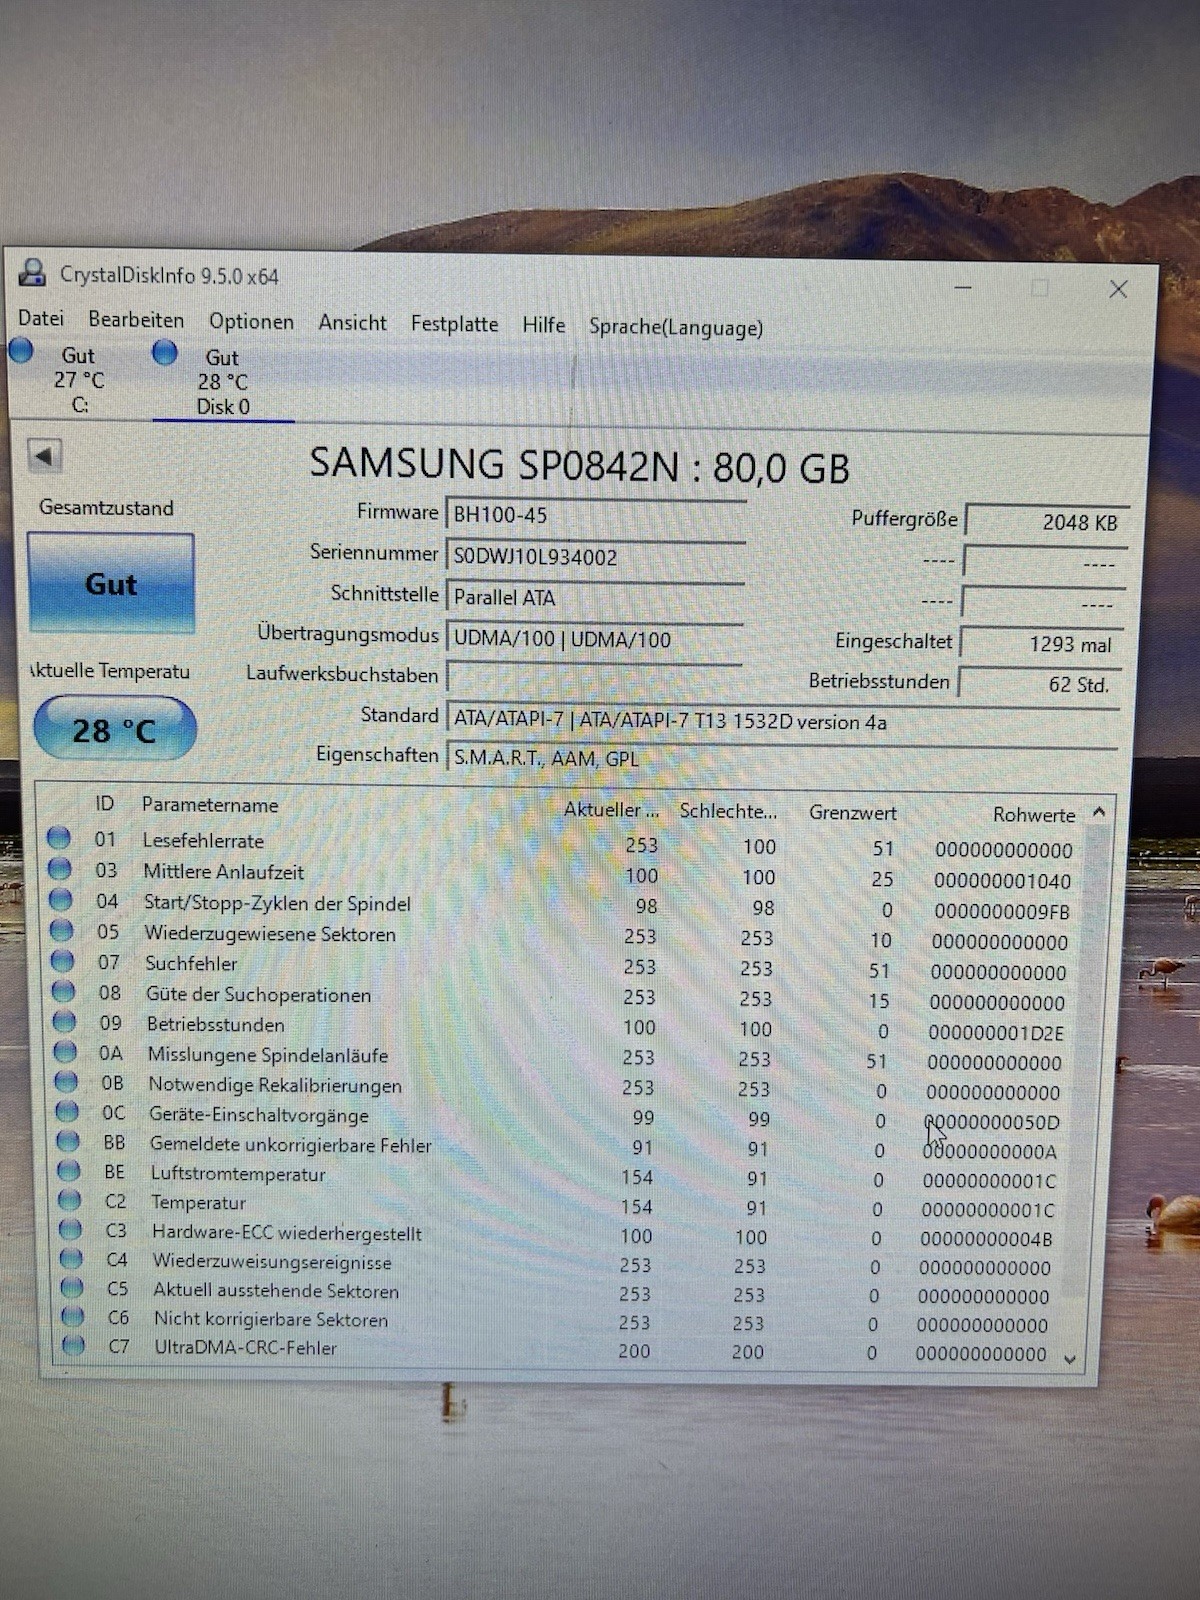The image size is (1200, 1600).
Task: Select the UltraDMA-CRC-Fehler parameter name
Action: (245, 1347)
